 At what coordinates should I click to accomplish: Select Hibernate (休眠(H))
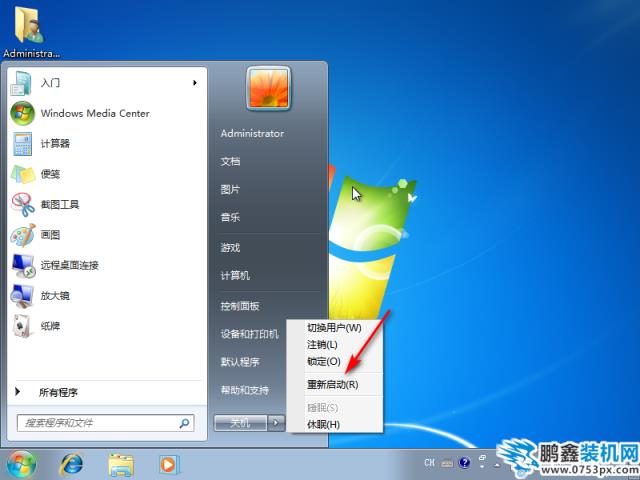tap(335, 424)
